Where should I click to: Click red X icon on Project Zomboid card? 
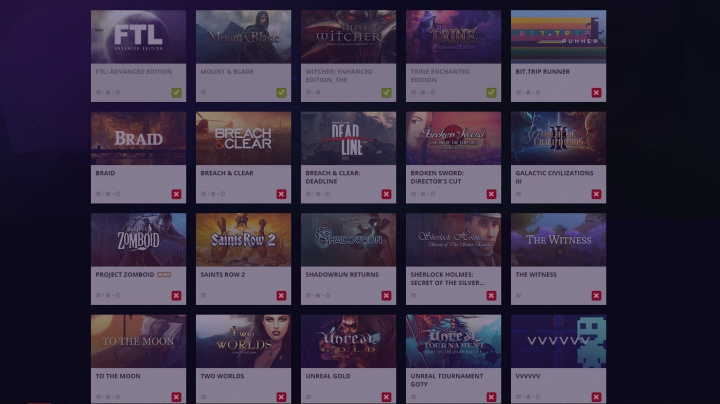pyautogui.click(x=176, y=296)
